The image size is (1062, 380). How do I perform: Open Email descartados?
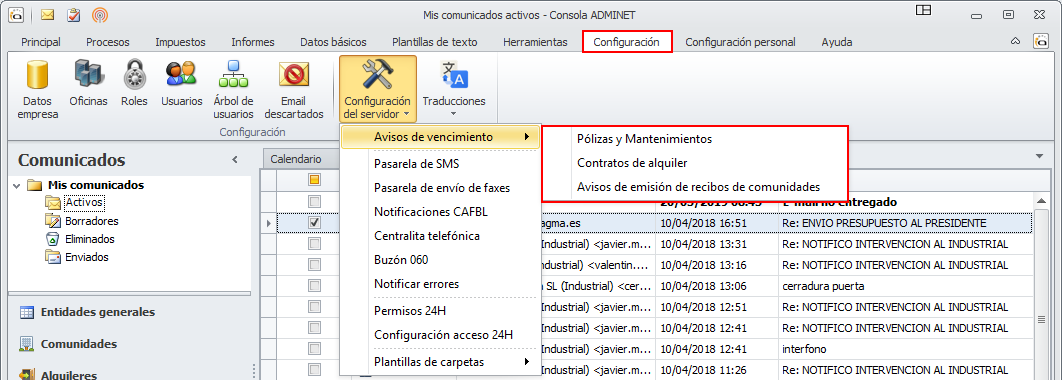(x=294, y=90)
